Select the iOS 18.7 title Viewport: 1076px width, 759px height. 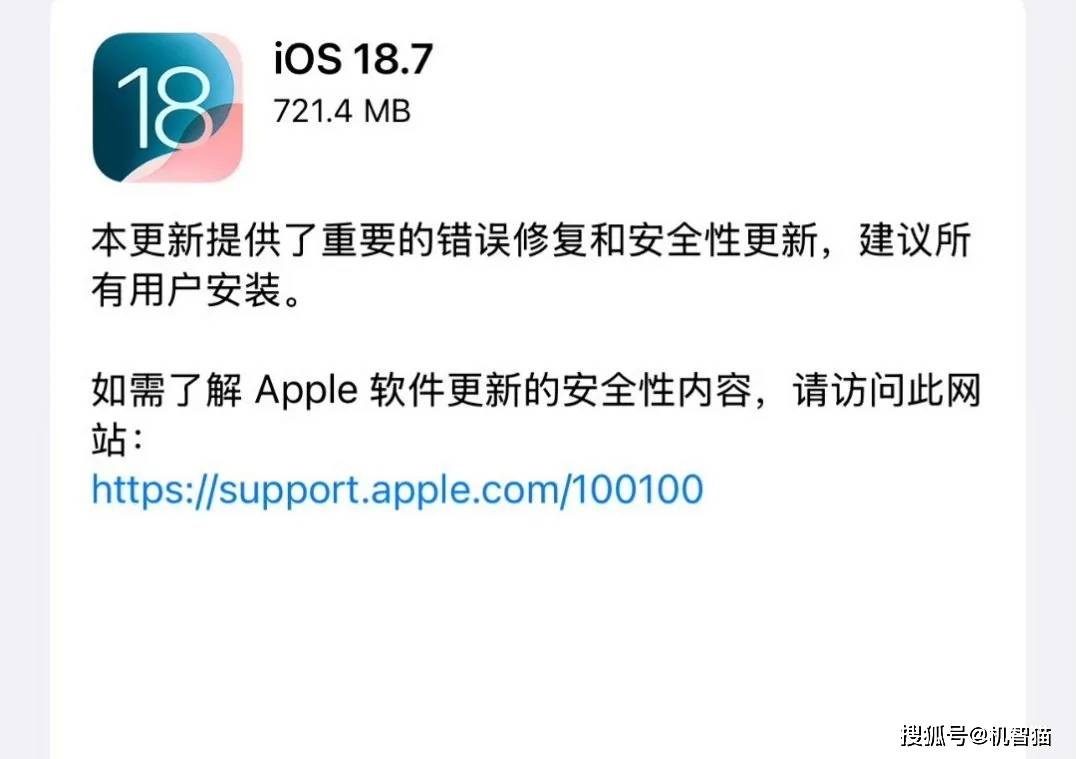(353, 58)
